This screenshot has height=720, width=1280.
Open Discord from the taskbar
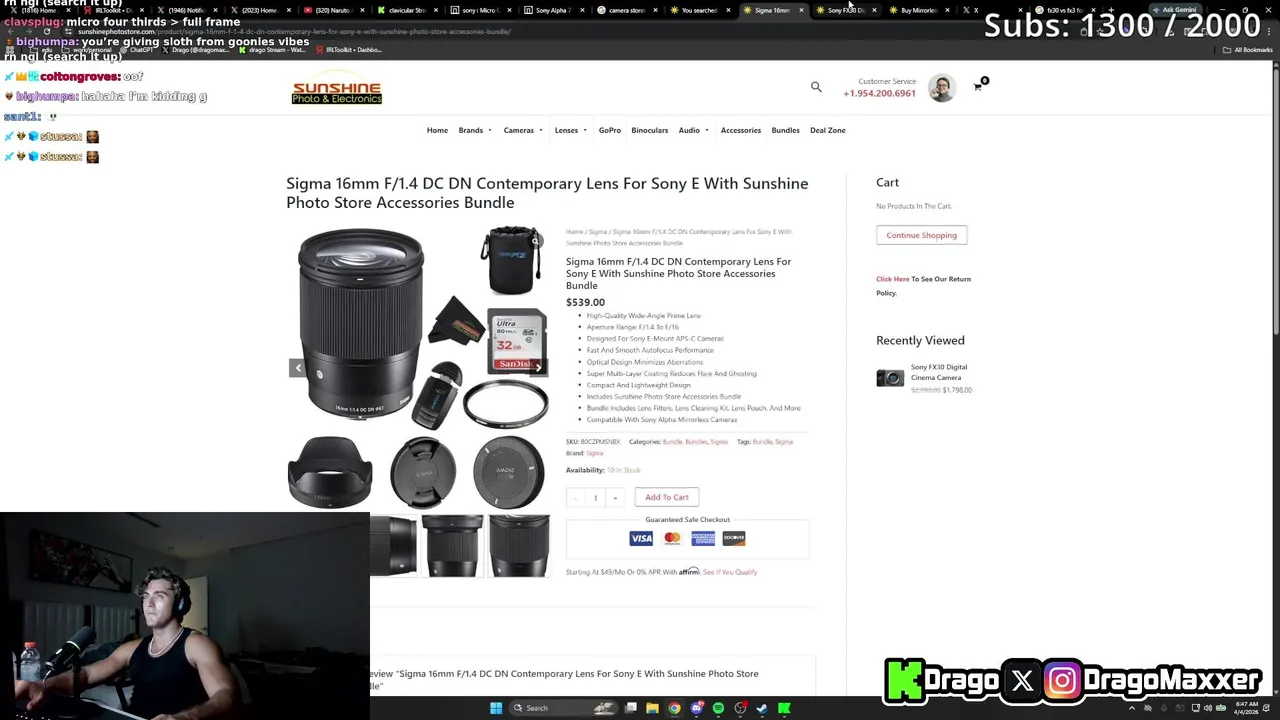[x=697, y=708]
